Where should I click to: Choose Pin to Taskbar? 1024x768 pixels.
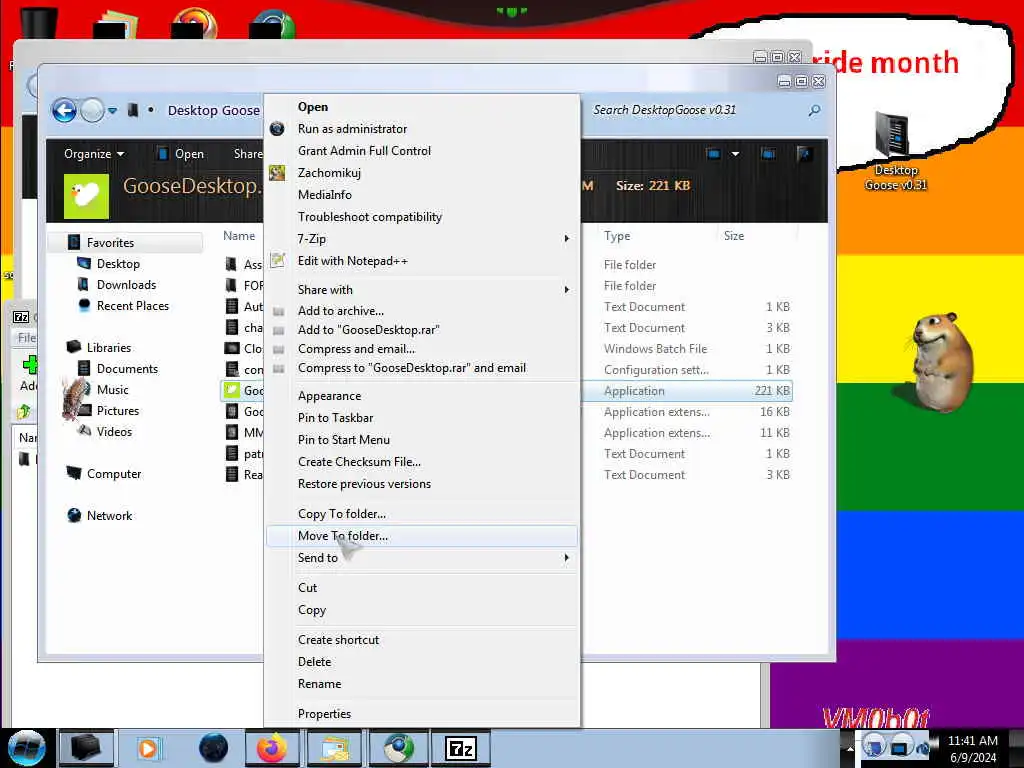421,418
